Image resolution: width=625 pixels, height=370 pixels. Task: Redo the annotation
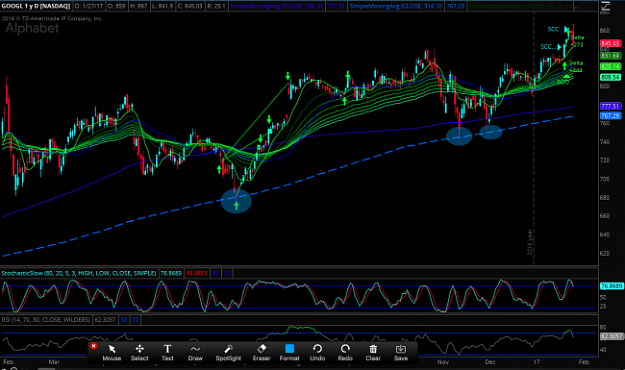(x=345, y=352)
